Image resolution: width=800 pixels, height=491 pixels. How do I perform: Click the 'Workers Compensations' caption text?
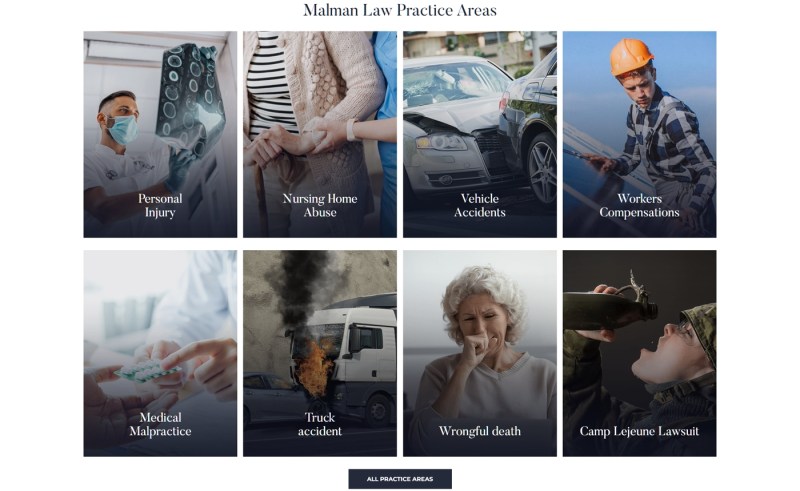tap(639, 205)
